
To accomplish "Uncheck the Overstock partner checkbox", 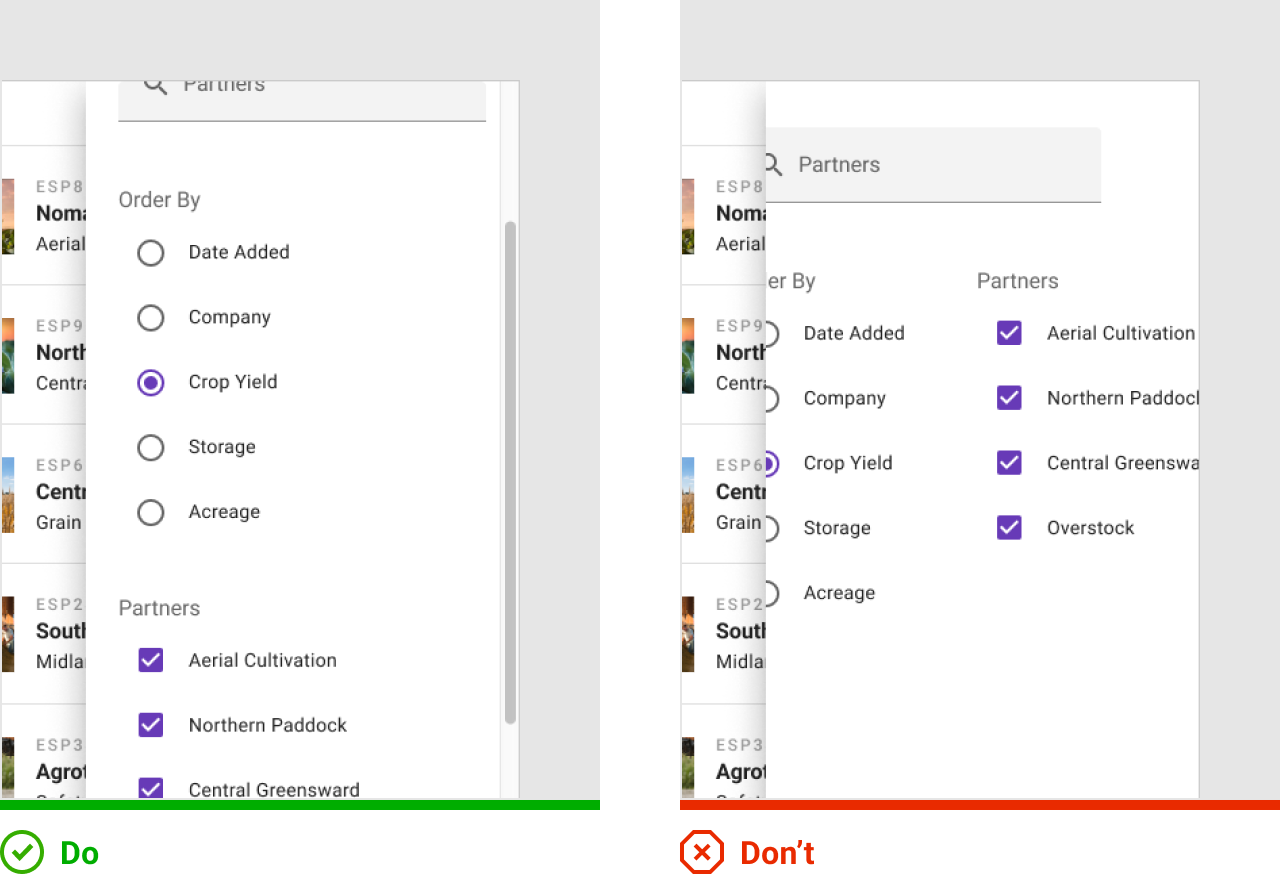I will 1009,528.
